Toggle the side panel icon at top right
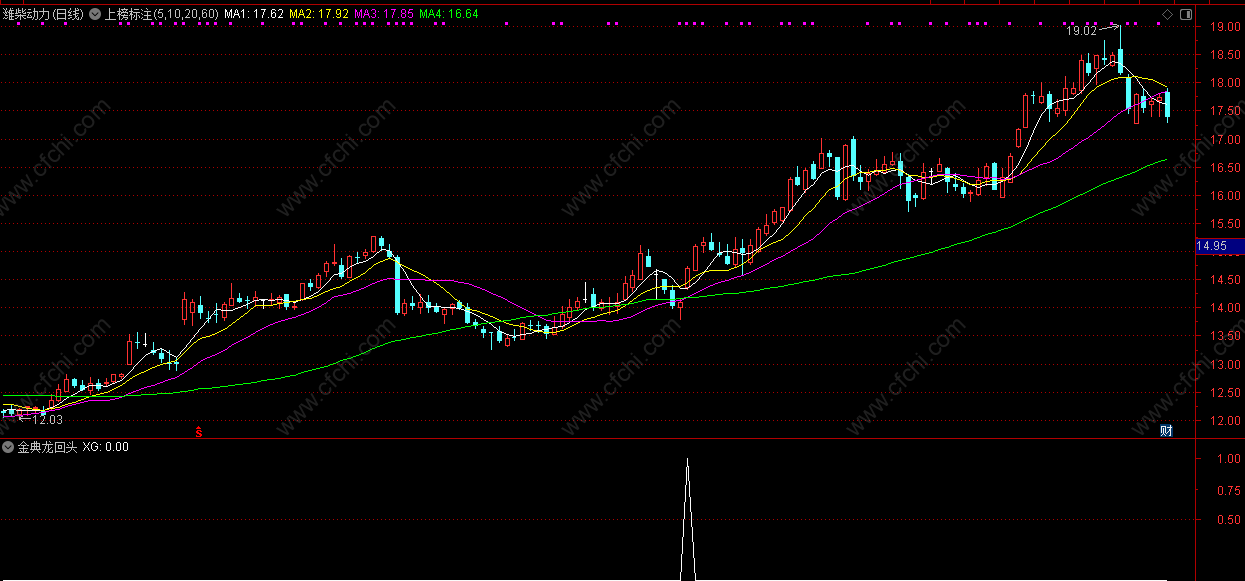The height and width of the screenshot is (581, 1245). (1186, 14)
